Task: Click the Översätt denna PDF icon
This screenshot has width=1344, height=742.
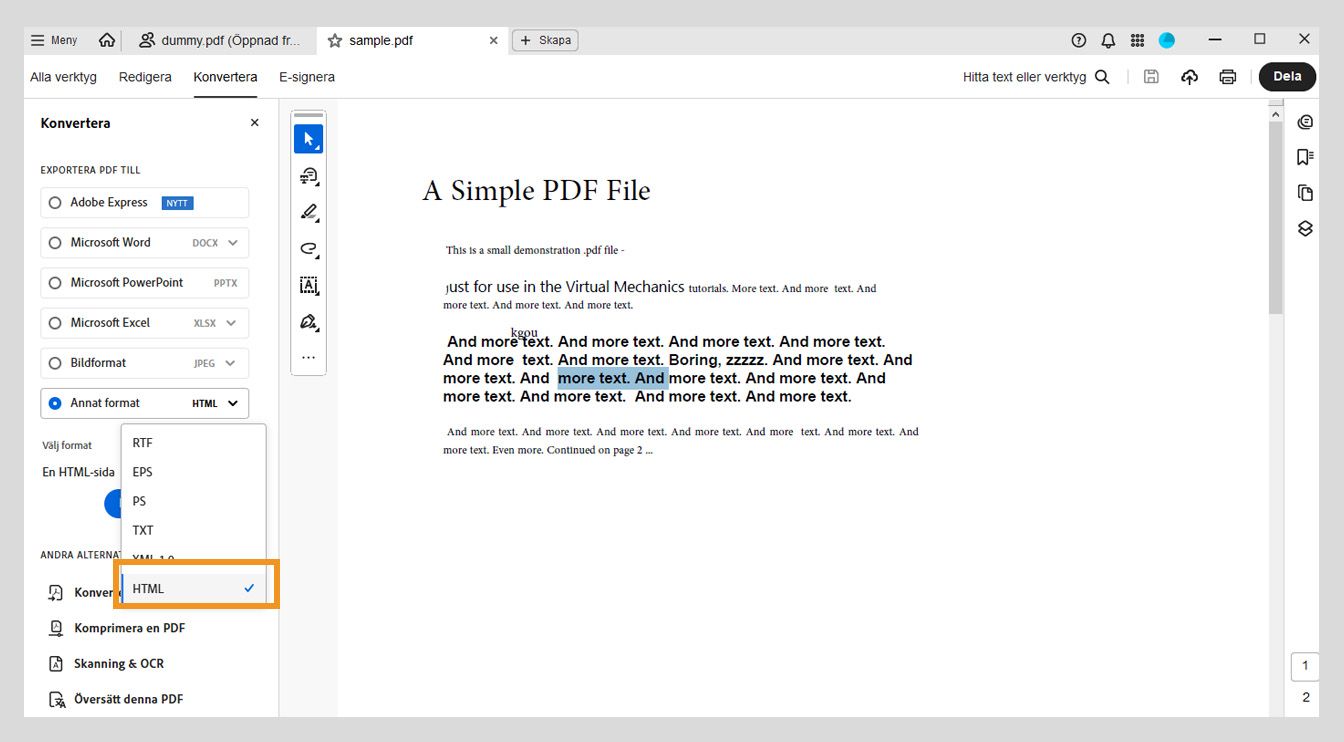Action: [x=56, y=699]
